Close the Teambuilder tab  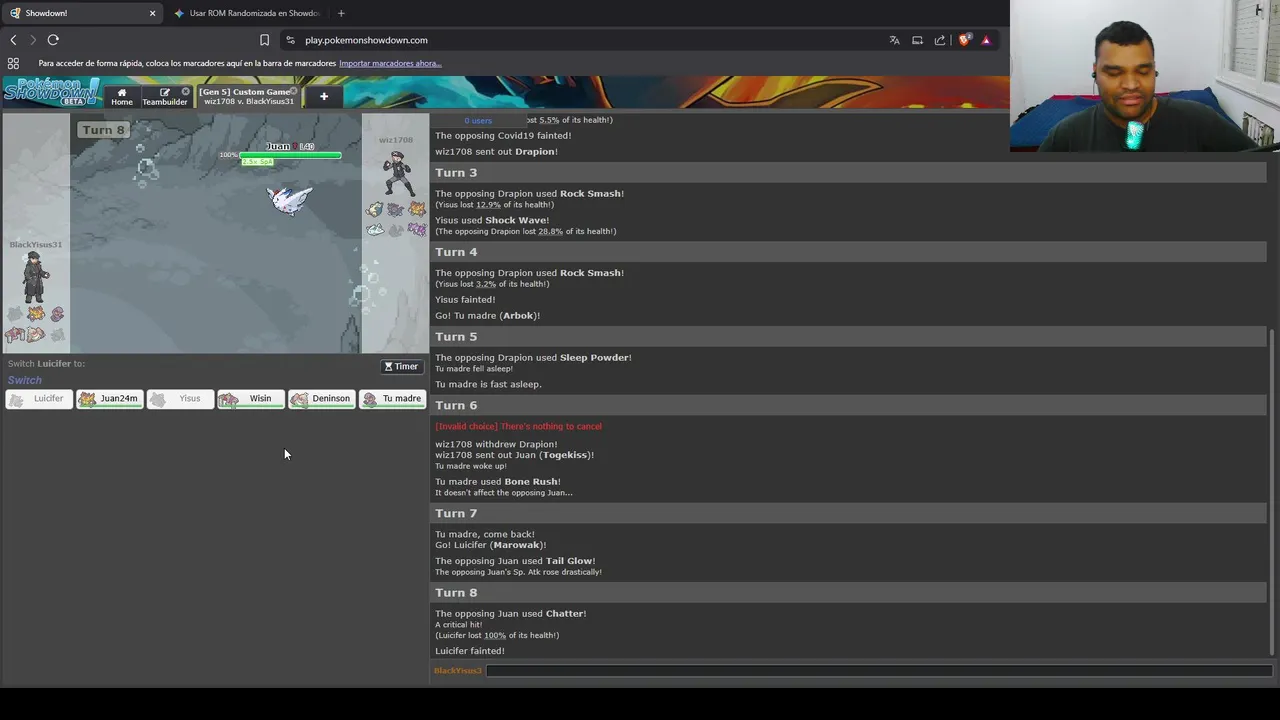[x=185, y=91]
